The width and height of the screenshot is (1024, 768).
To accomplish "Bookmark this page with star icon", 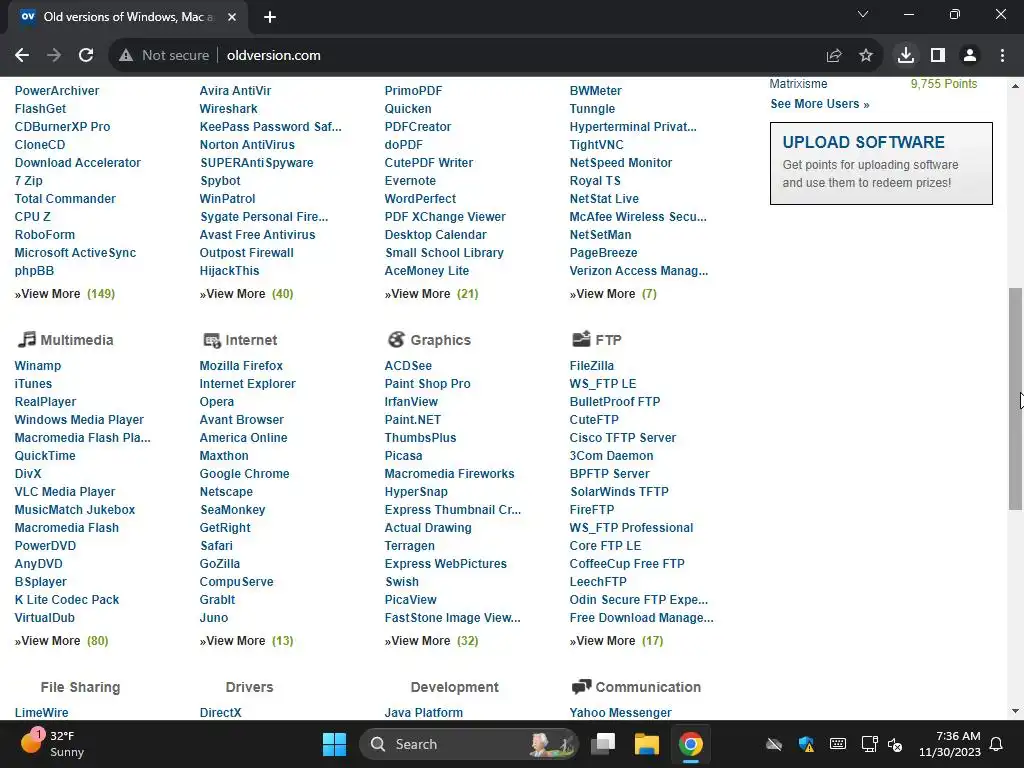I will point(866,56).
